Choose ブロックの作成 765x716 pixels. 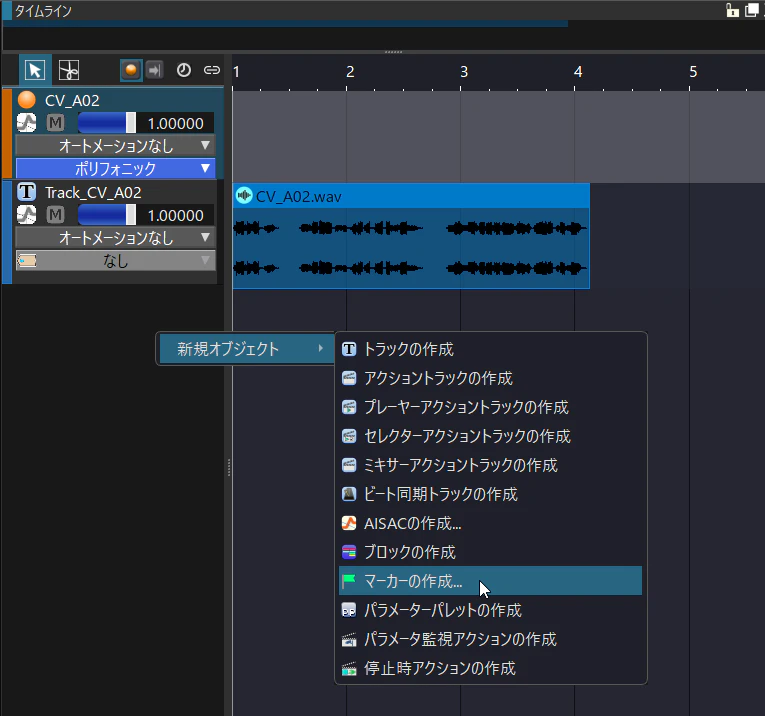coord(490,552)
